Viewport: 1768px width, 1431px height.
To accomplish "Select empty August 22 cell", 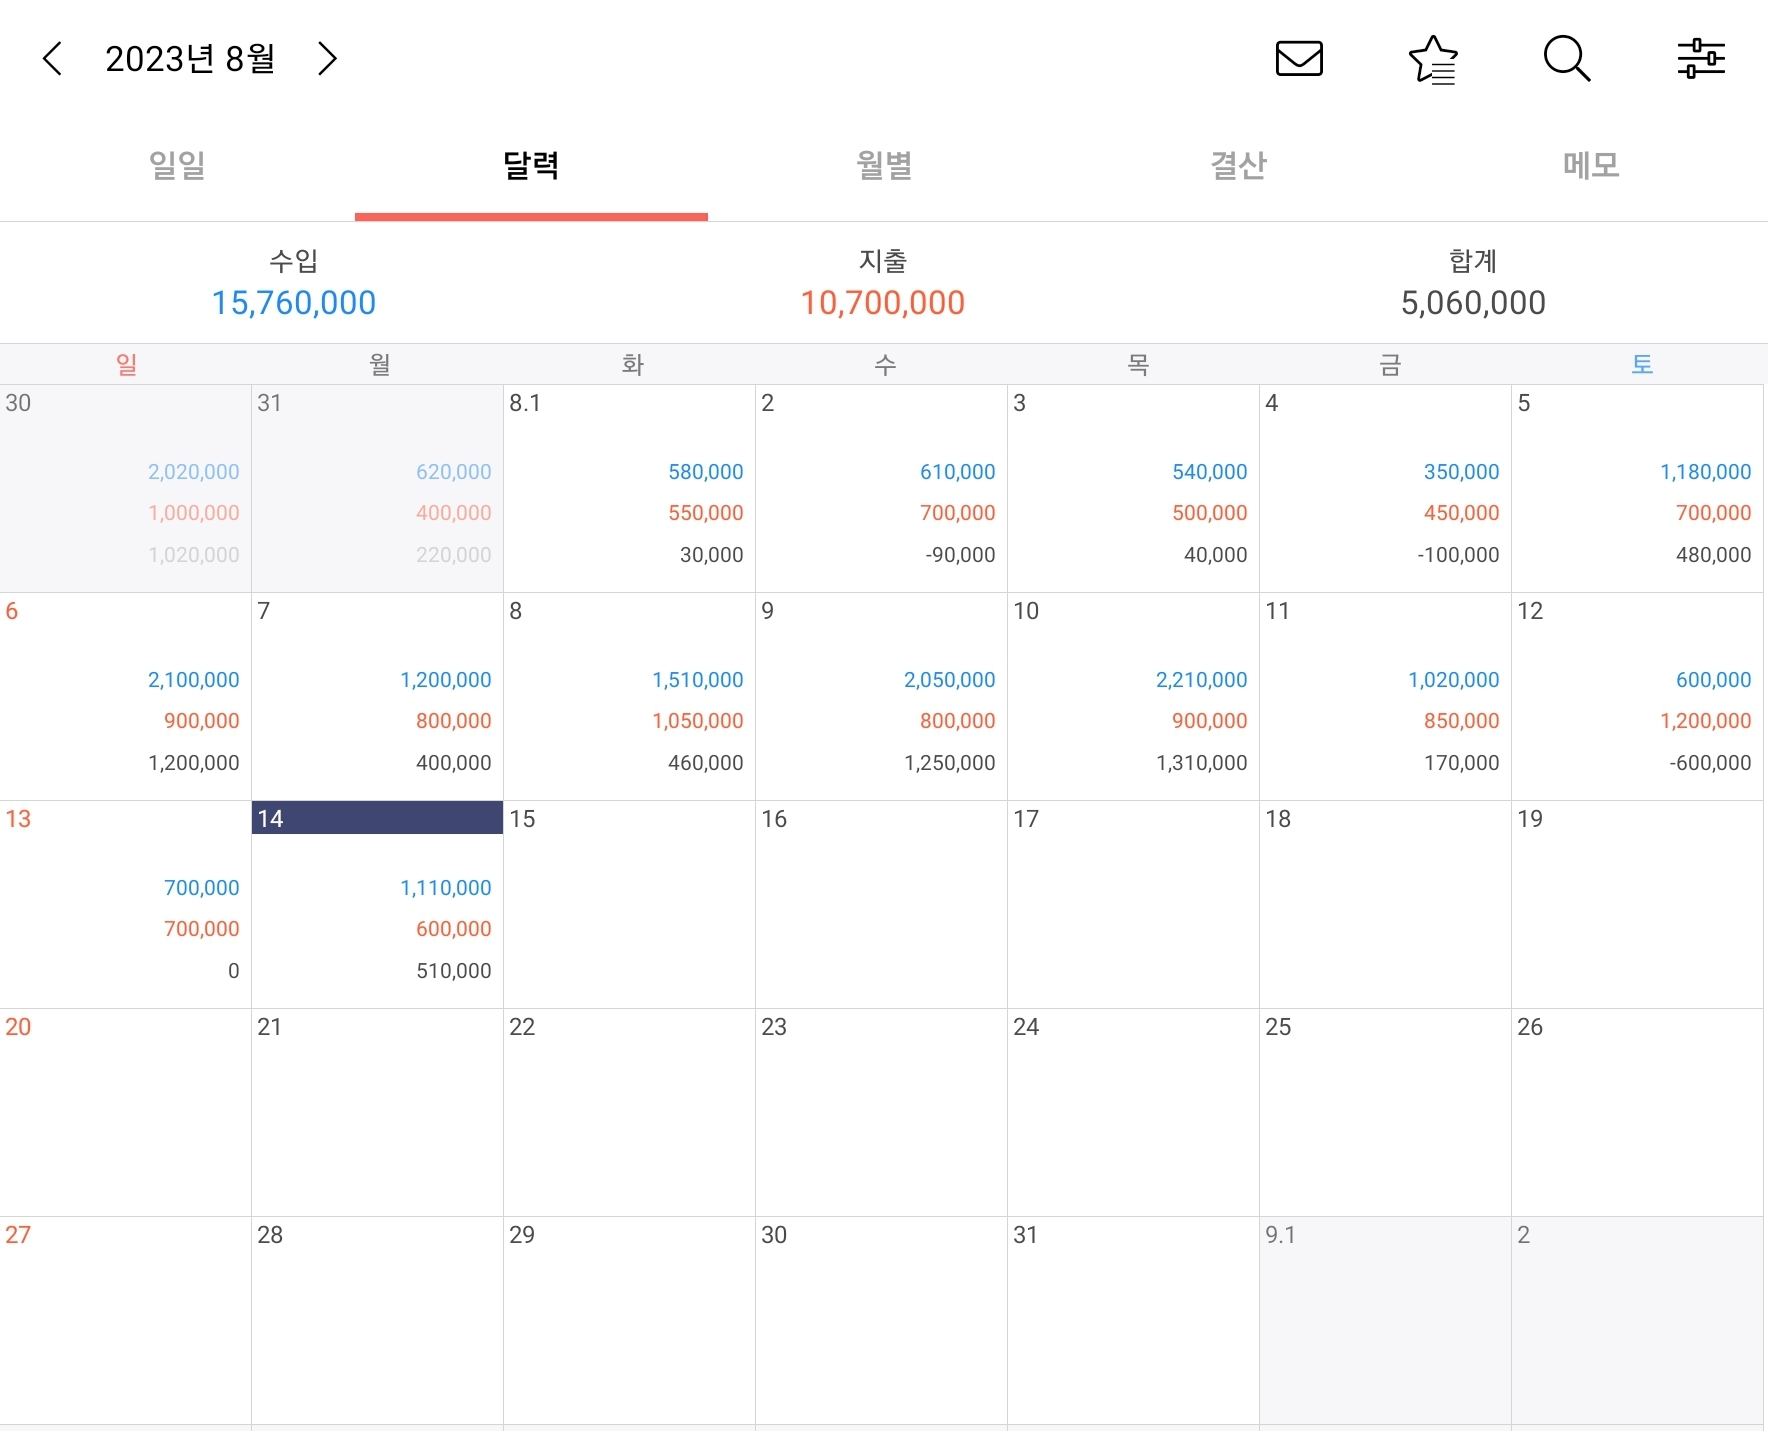I will coord(629,1112).
